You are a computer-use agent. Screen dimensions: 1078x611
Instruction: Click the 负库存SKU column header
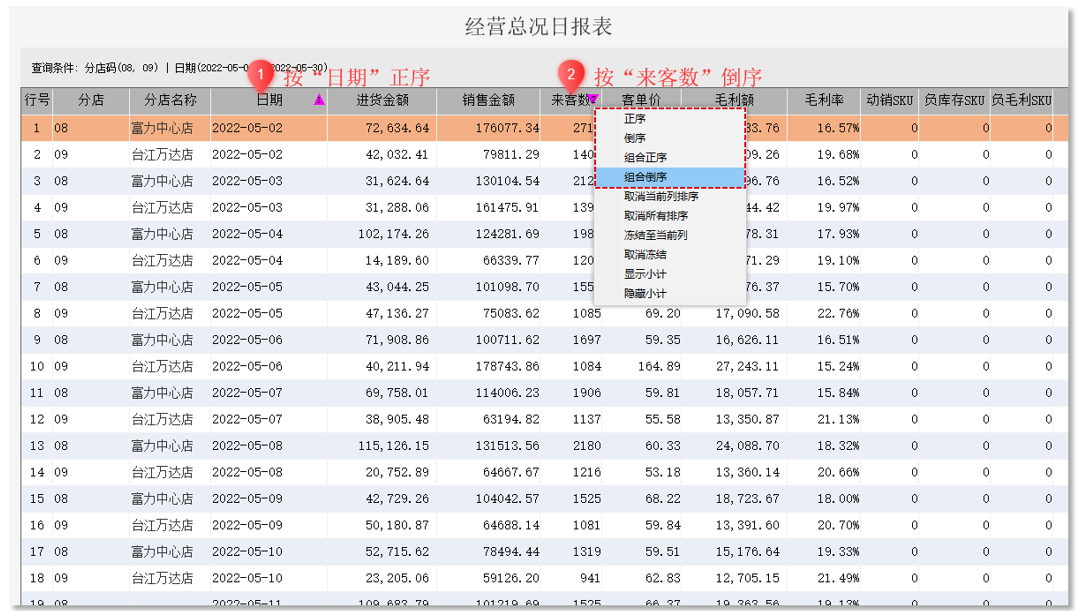tap(954, 100)
